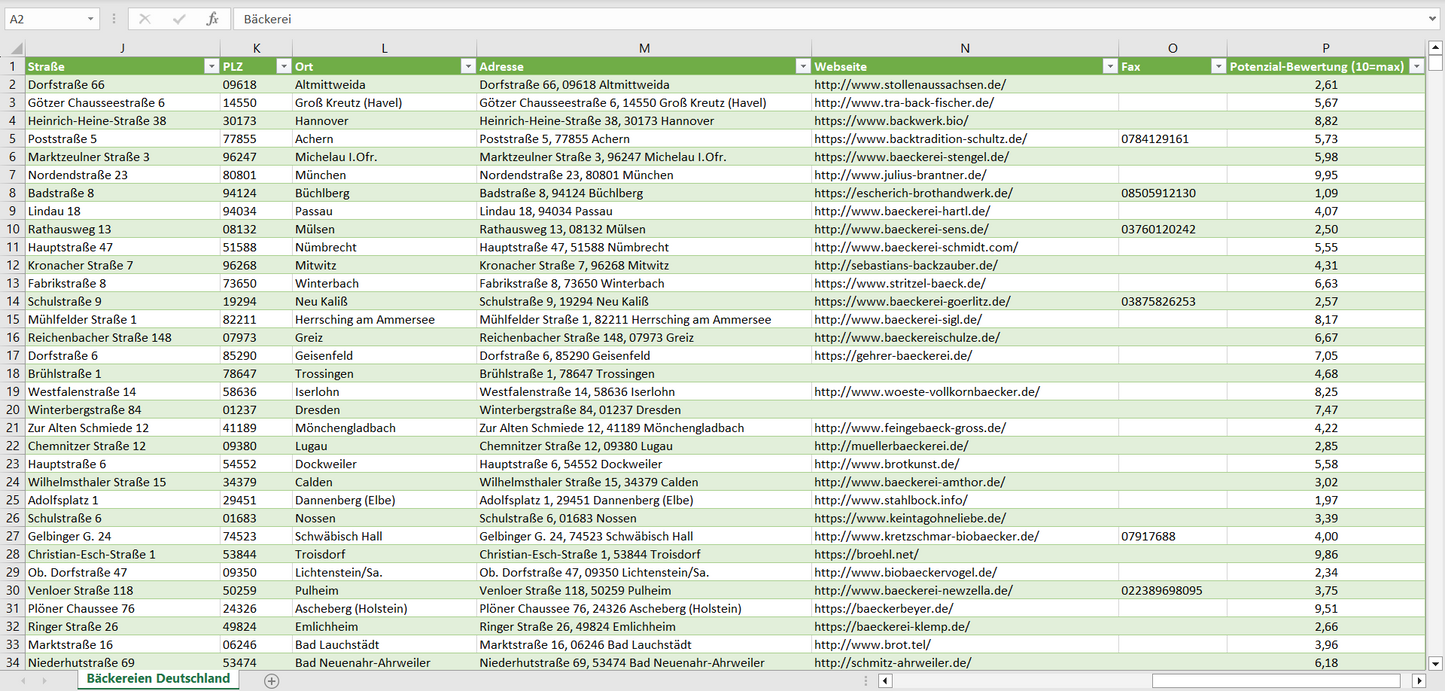This screenshot has width=1445, height=691.
Task: Switch to the Bäckereien Deutschland sheet tab
Action: click(158, 679)
